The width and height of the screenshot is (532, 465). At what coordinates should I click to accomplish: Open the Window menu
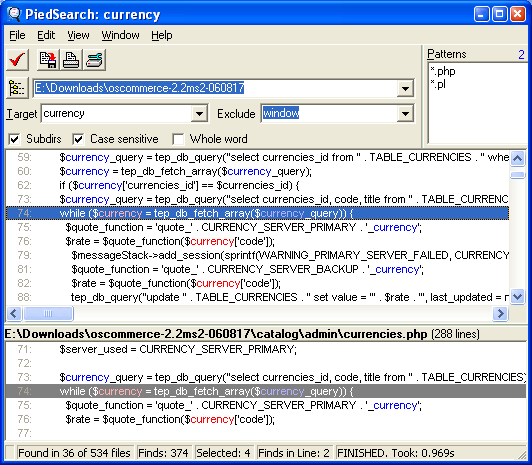click(x=120, y=35)
